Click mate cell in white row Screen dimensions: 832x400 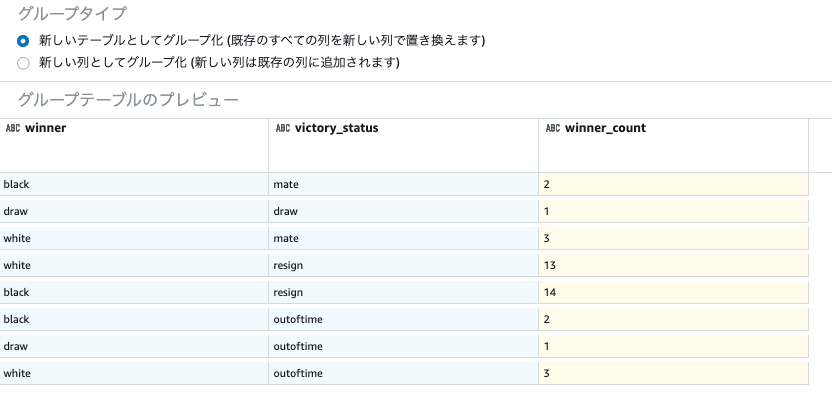(404, 238)
